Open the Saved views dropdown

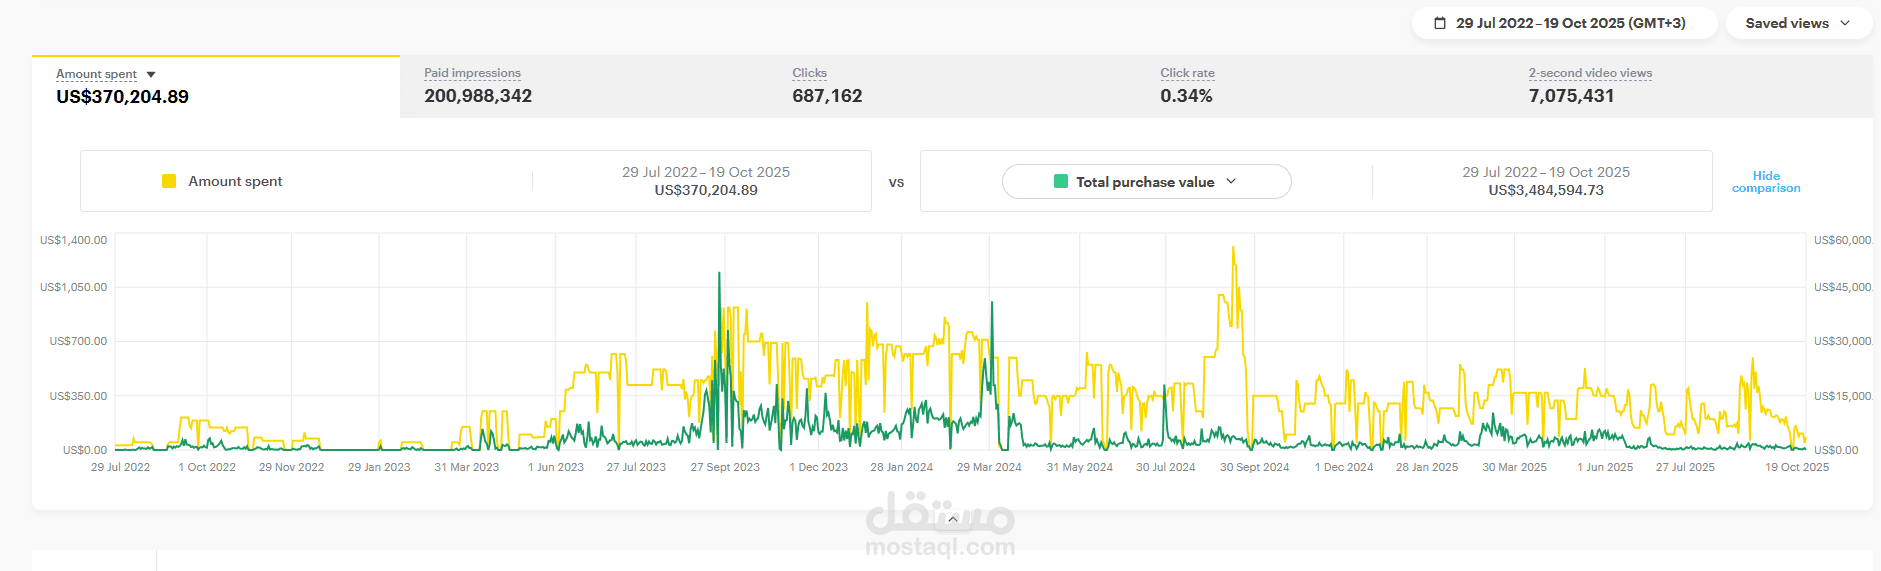pyautogui.click(x=1798, y=23)
